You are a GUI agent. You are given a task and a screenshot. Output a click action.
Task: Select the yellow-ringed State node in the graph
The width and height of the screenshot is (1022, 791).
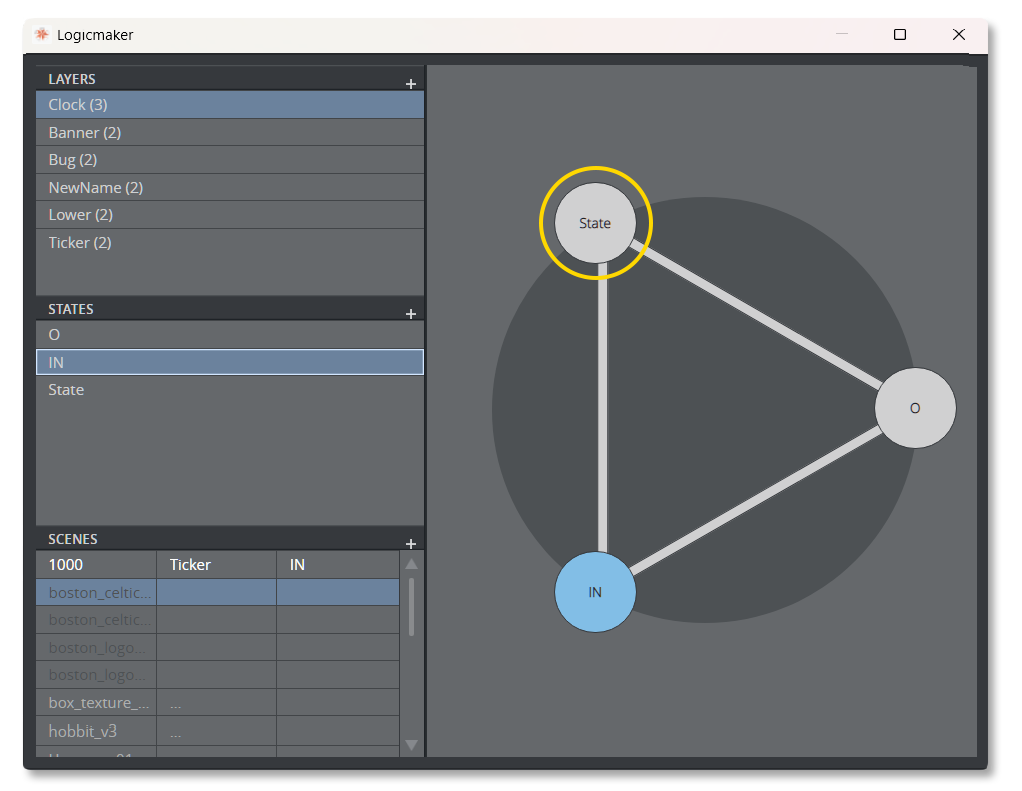coord(595,223)
